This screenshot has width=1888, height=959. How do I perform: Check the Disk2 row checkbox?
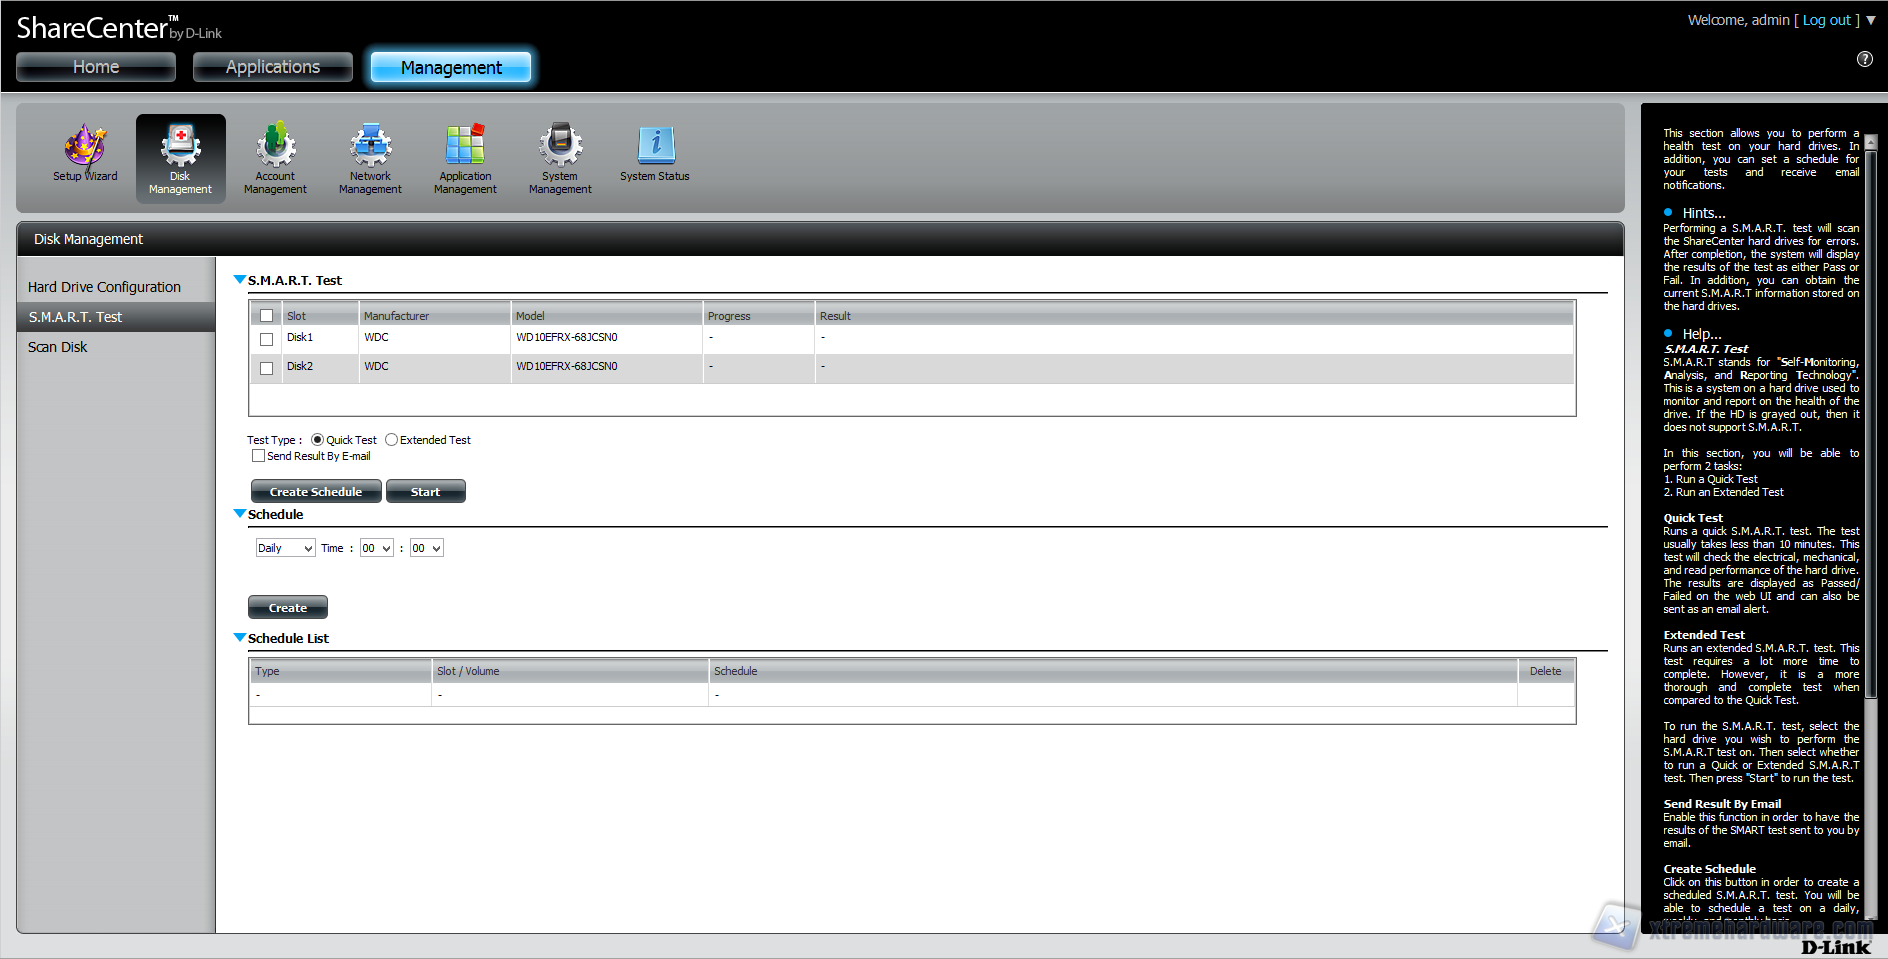[x=267, y=368]
